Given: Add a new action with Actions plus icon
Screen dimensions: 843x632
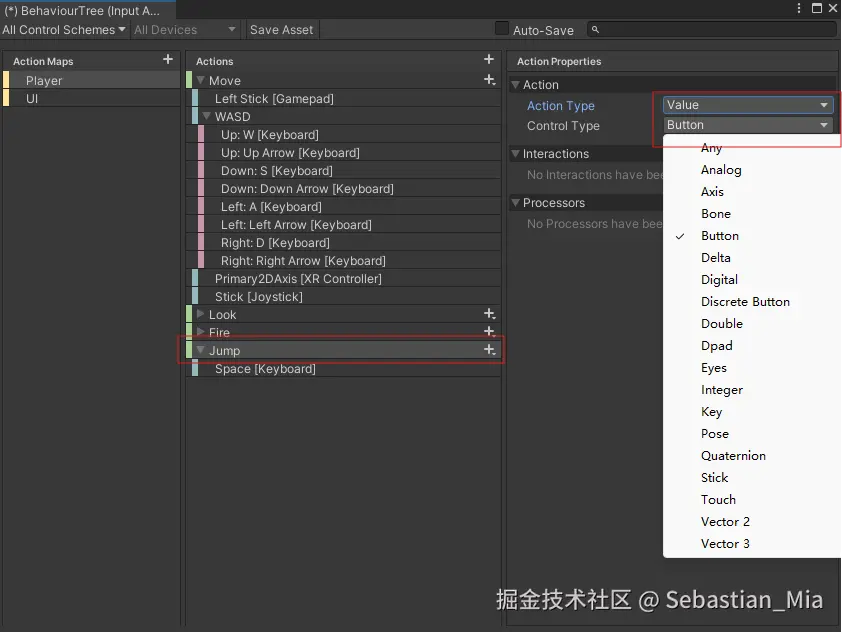Looking at the screenshot, I should point(489,59).
